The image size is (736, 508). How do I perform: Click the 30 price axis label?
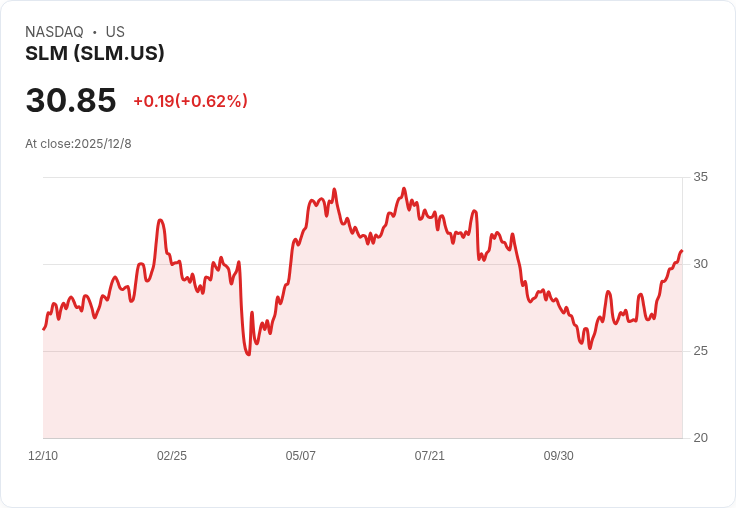tap(700, 264)
